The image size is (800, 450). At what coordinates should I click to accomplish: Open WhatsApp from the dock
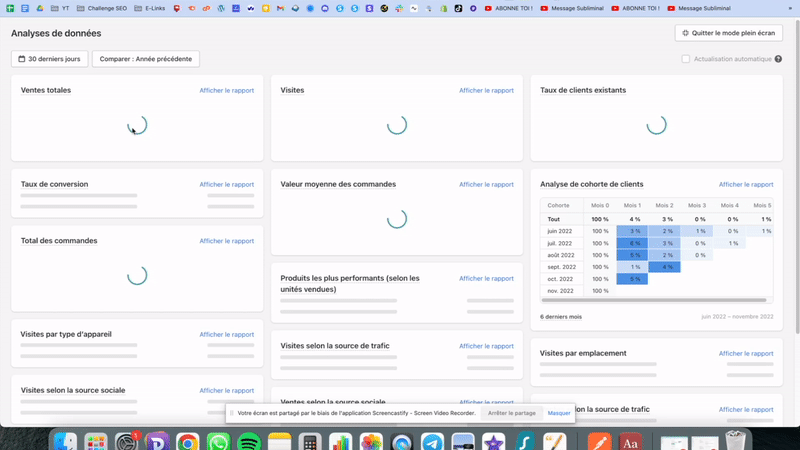click(218, 442)
